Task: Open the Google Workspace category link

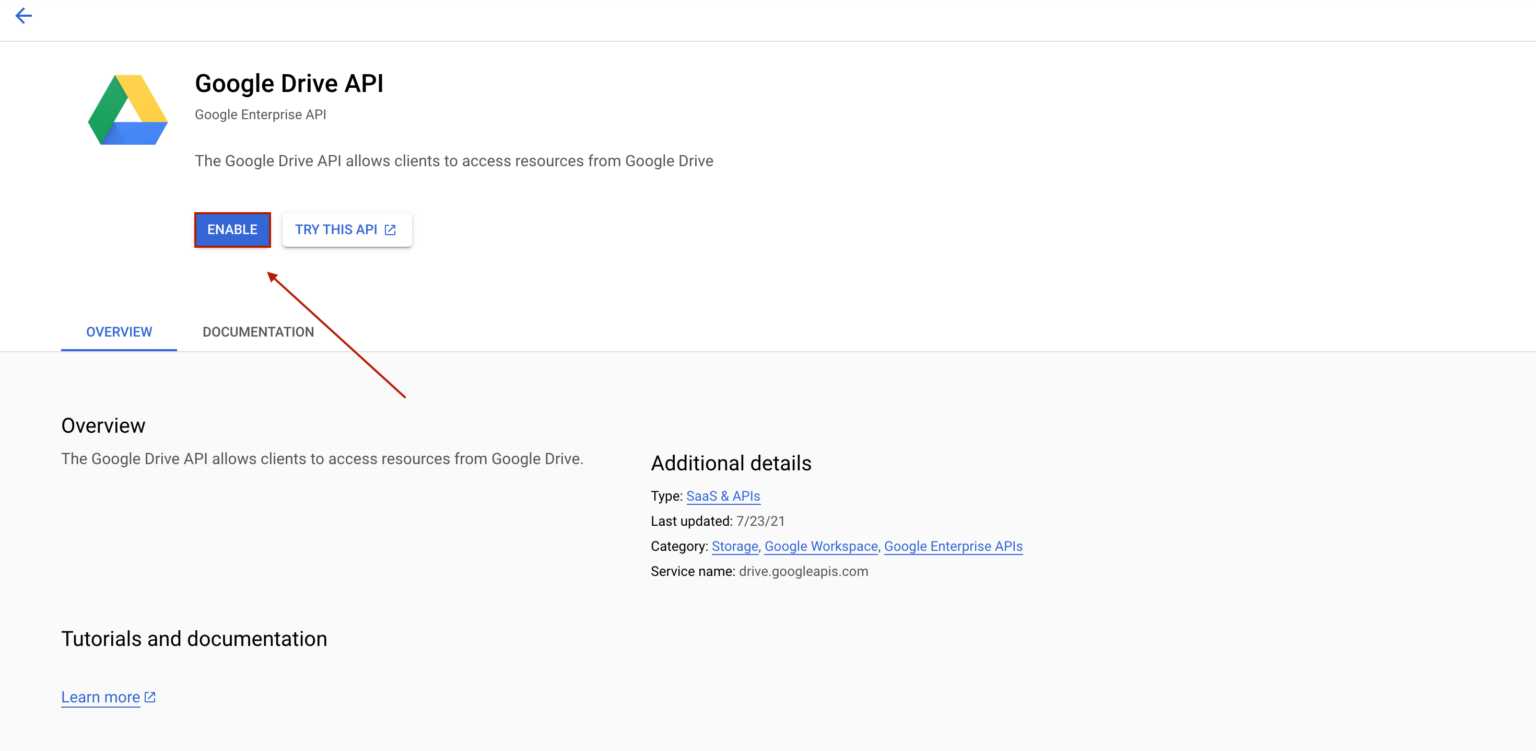Action: 820,546
